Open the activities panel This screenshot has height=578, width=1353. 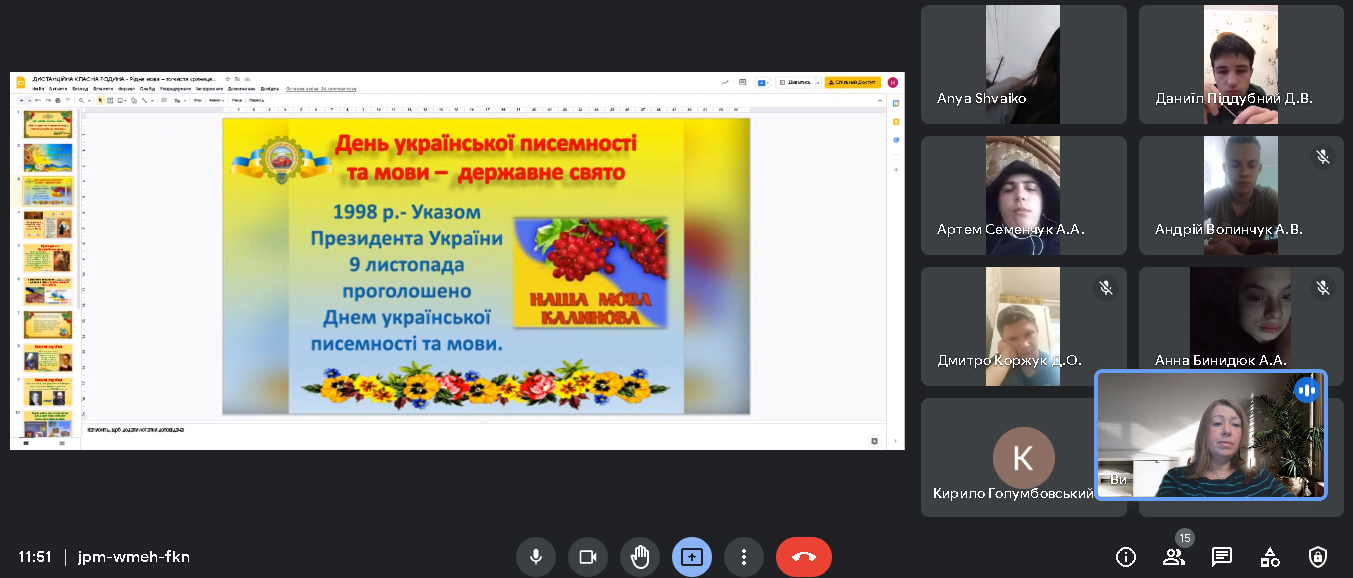[x=1269, y=557]
